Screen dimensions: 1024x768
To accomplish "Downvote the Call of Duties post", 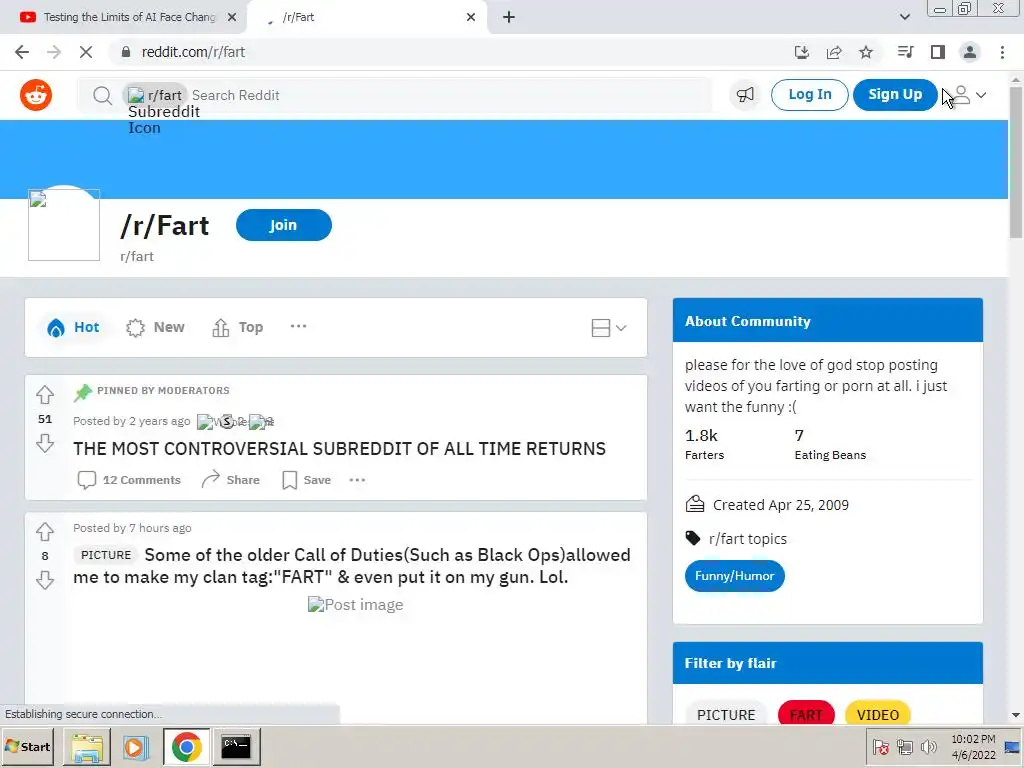I will tap(45, 580).
